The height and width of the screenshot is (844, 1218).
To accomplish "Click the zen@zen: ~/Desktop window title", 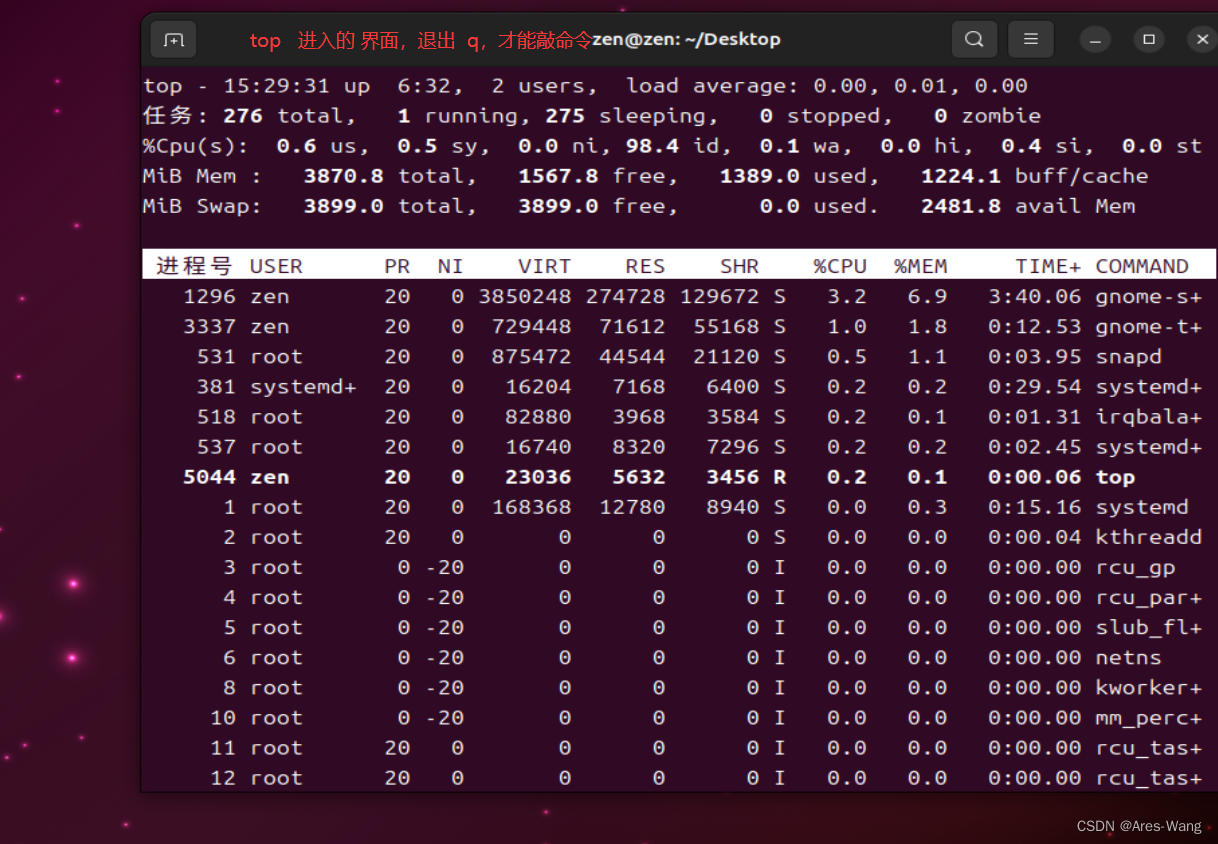I will tap(686, 40).
